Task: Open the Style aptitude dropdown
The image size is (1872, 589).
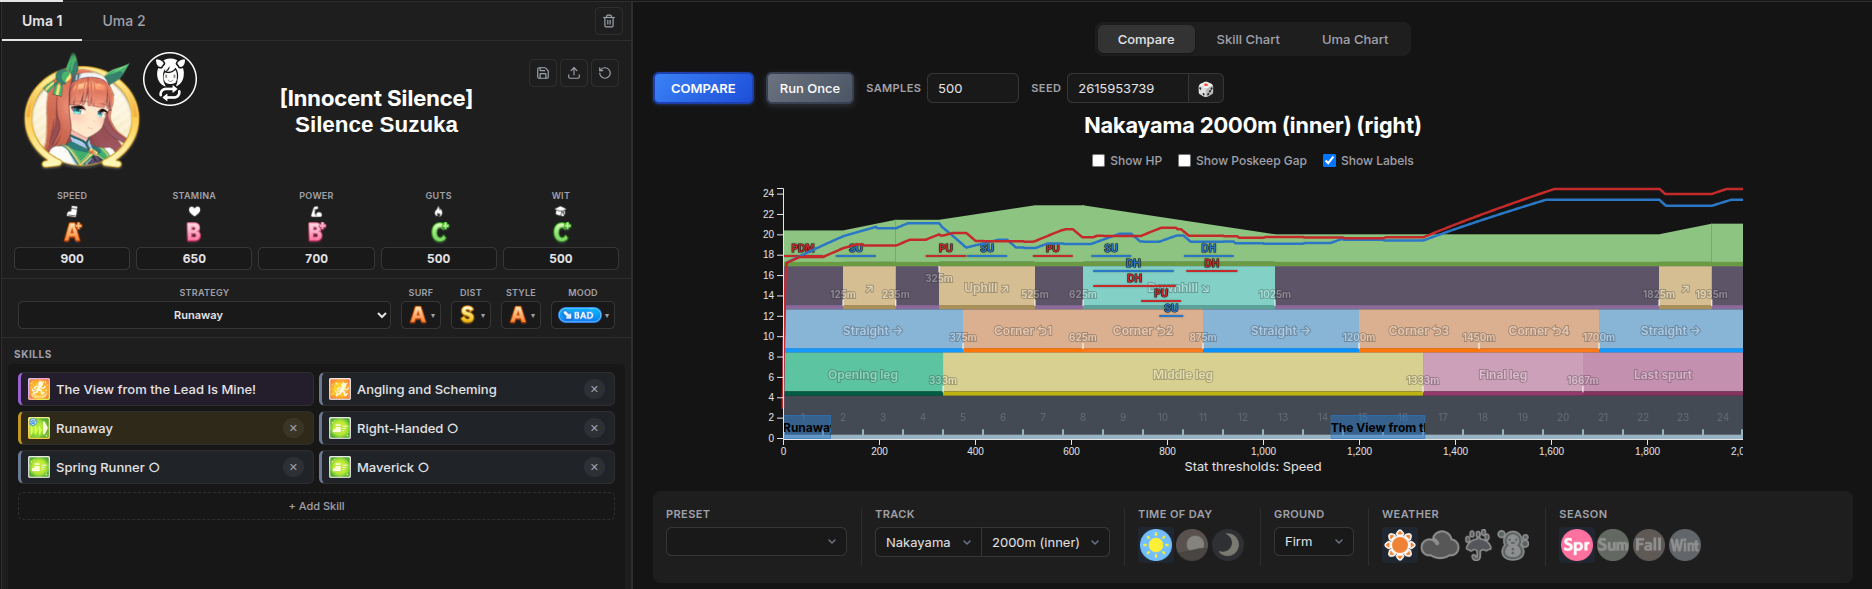Action: tap(521, 315)
